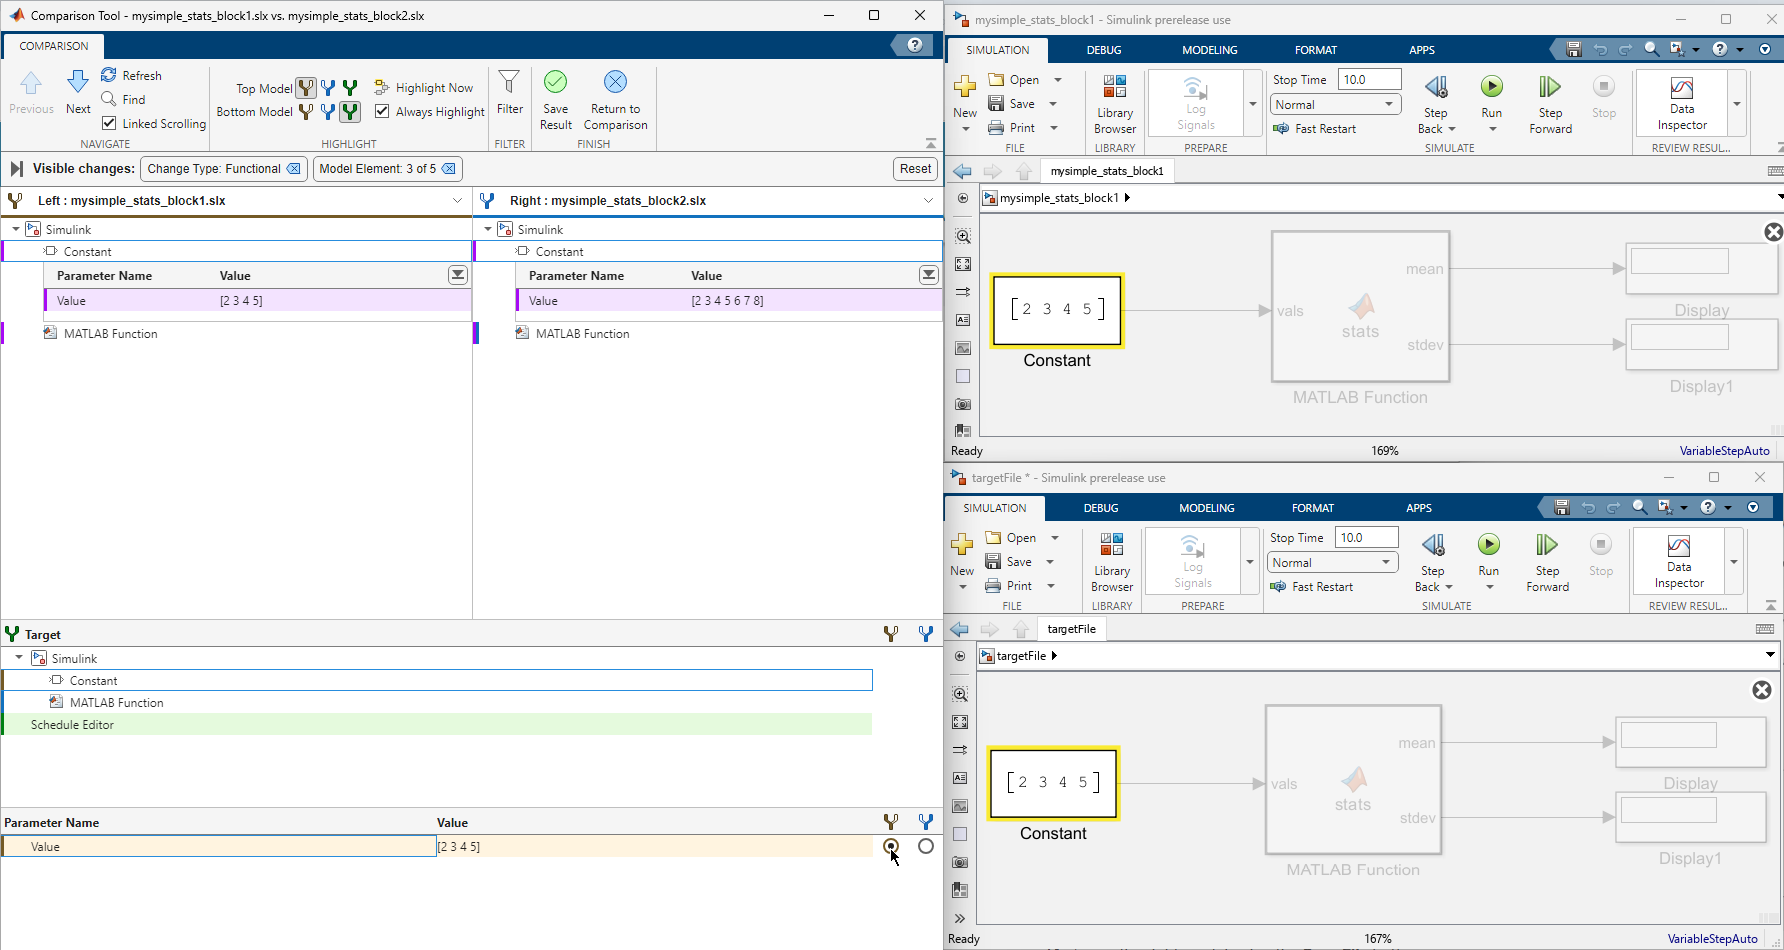
Task: Click the Open button in targetFile window
Action: [1011, 537]
